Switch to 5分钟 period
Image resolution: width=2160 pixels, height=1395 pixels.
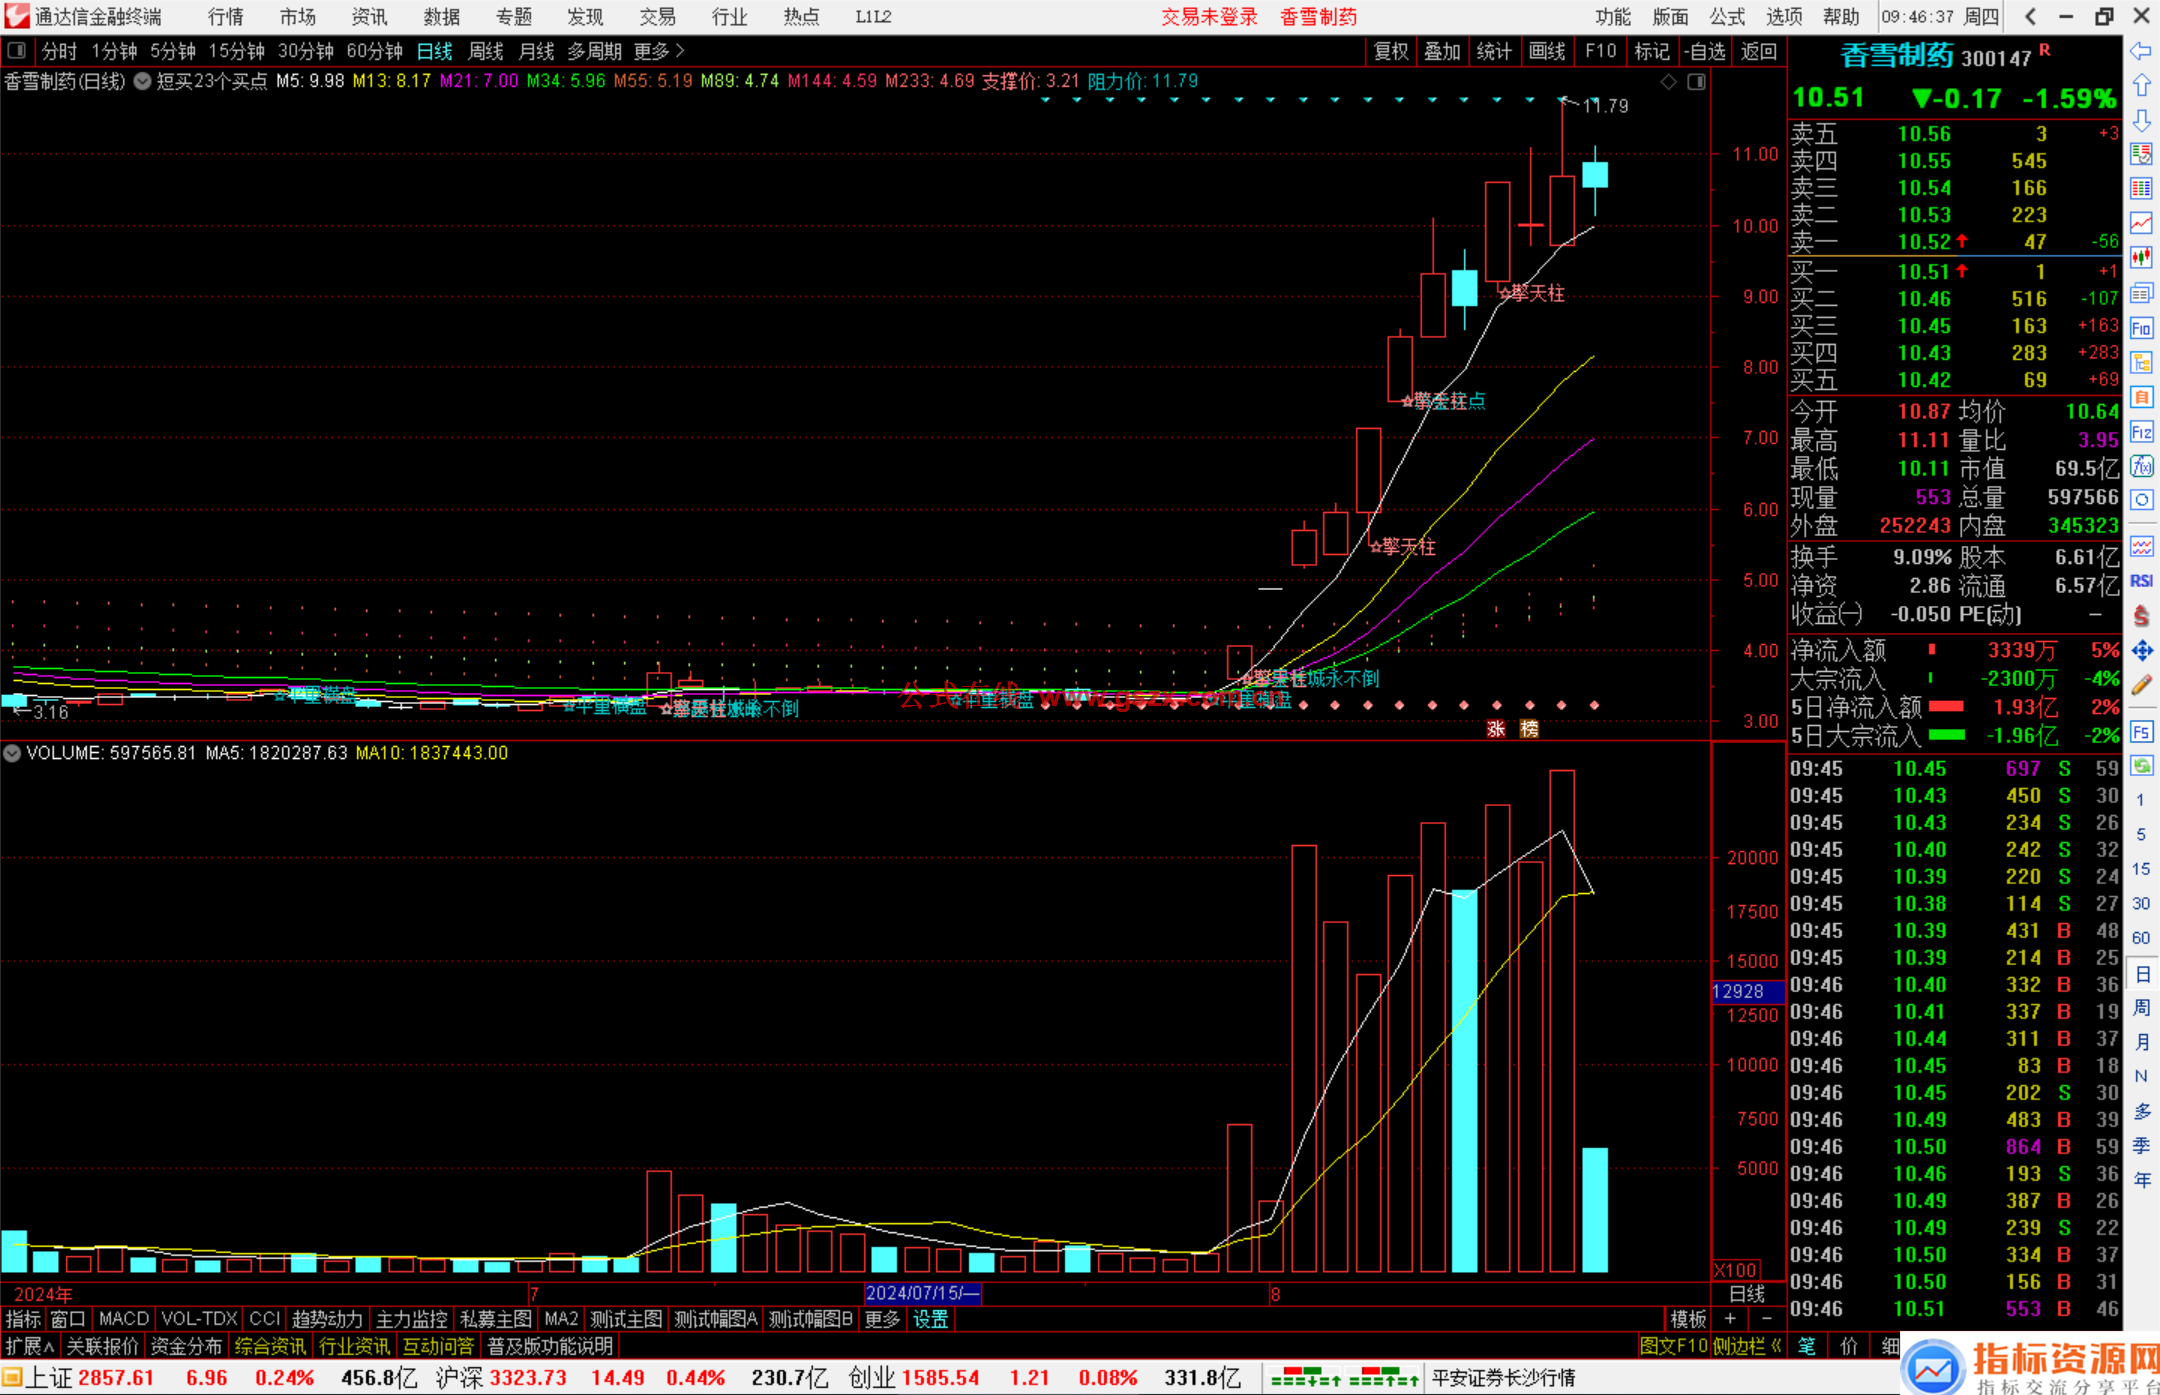173,51
